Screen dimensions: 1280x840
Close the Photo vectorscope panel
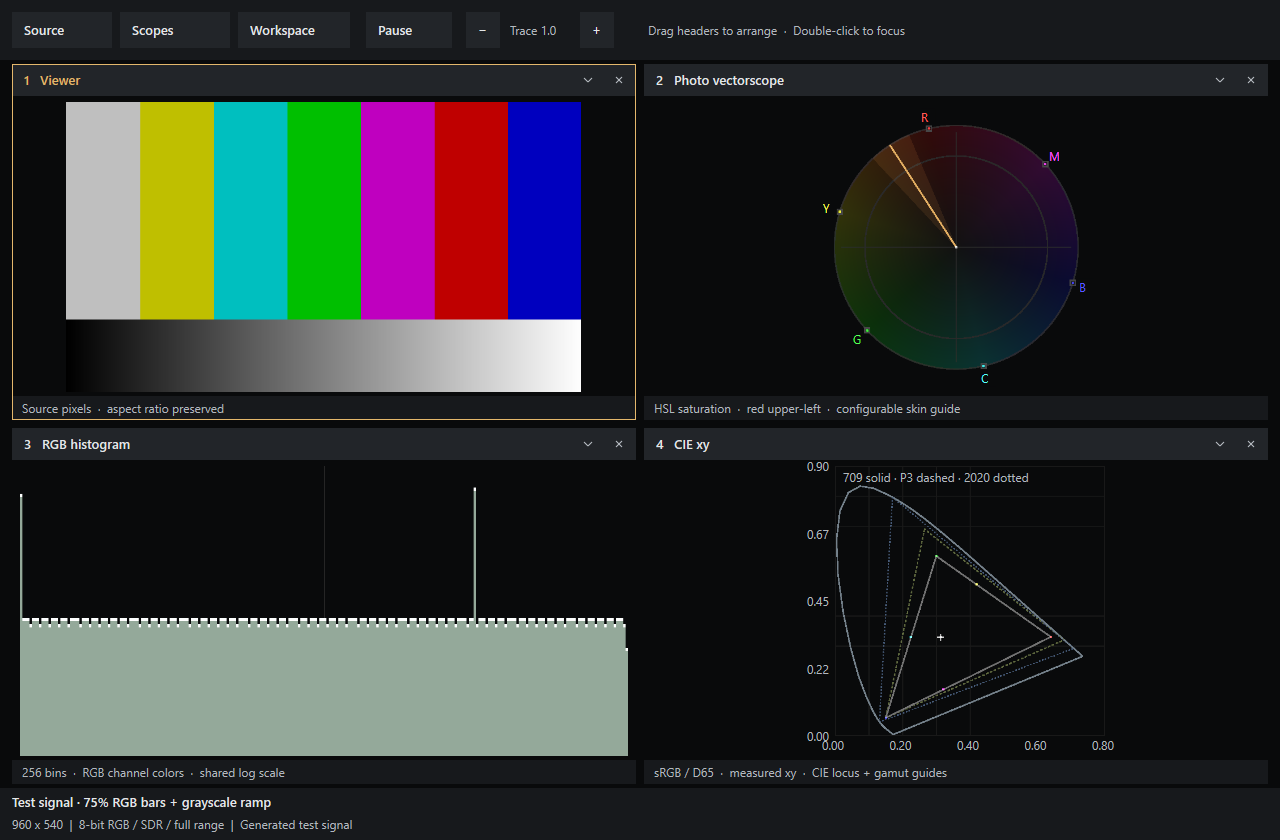(x=1251, y=80)
